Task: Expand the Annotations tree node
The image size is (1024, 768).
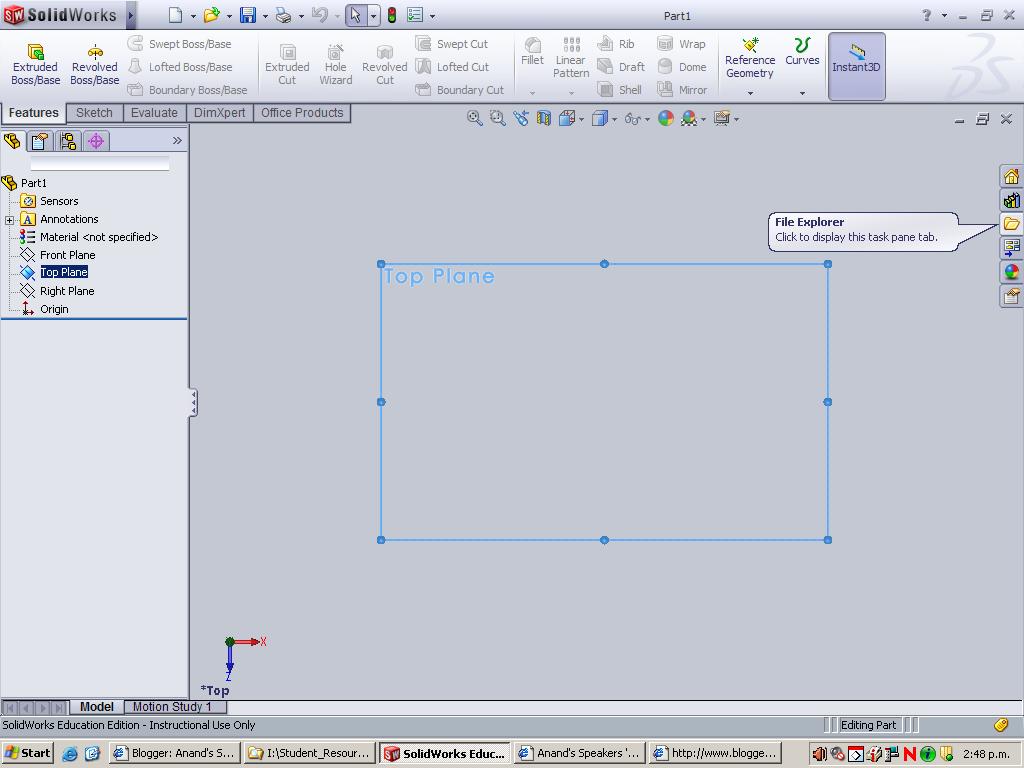Action: pyautogui.click(x=8, y=218)
